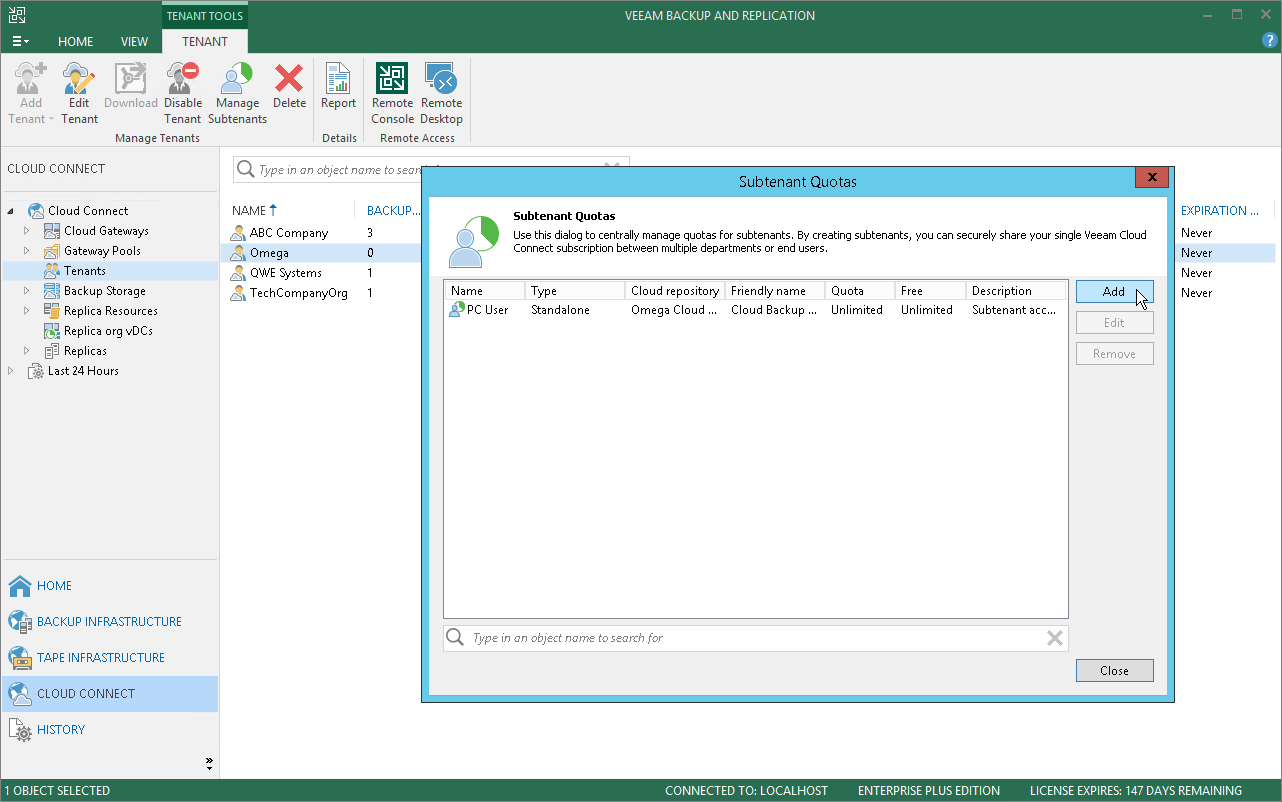The width and height of the screenshot is (1282, 802).
Task: Close the Subtenant Quotas dialog with Close button
Action: [x=1114, y=671]
